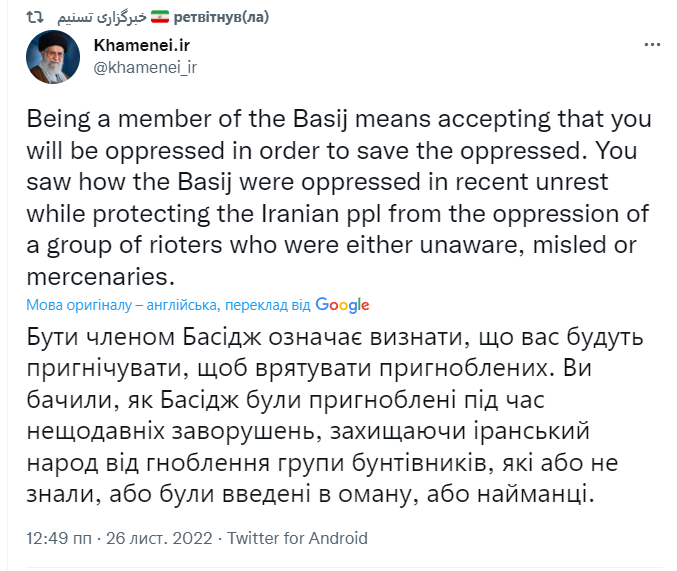Open the Twitter for Android source link
The image size is (677, 571).
pyautogui.click(x=297, y=538)
